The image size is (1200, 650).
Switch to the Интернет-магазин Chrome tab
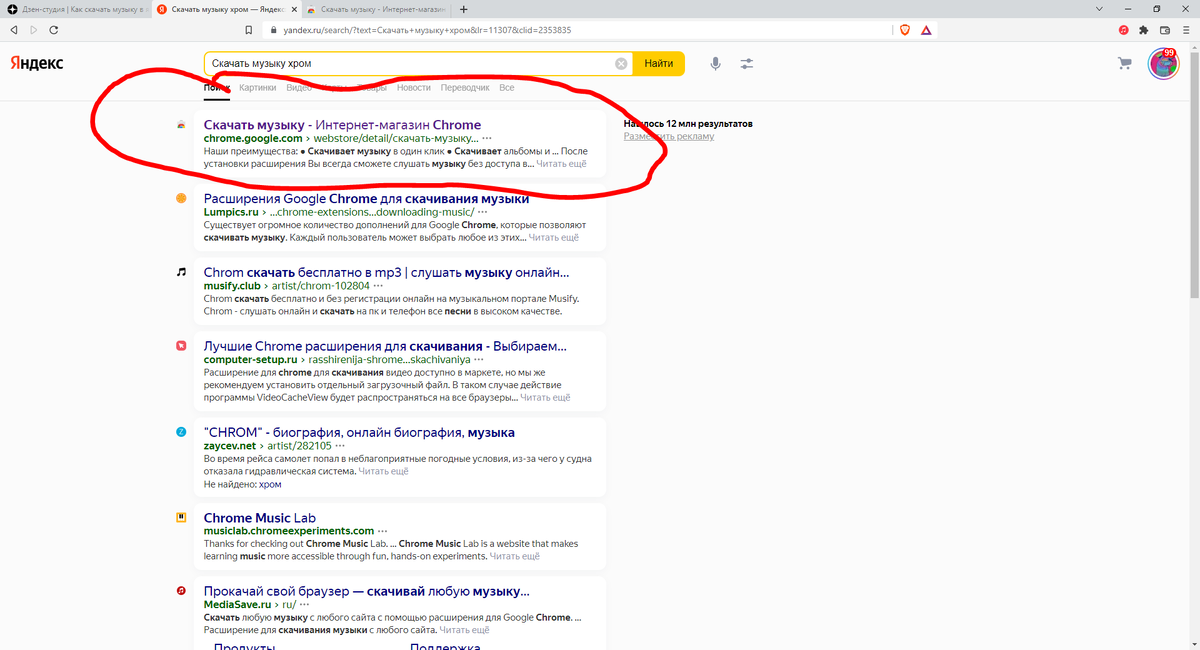pos(375,9)
